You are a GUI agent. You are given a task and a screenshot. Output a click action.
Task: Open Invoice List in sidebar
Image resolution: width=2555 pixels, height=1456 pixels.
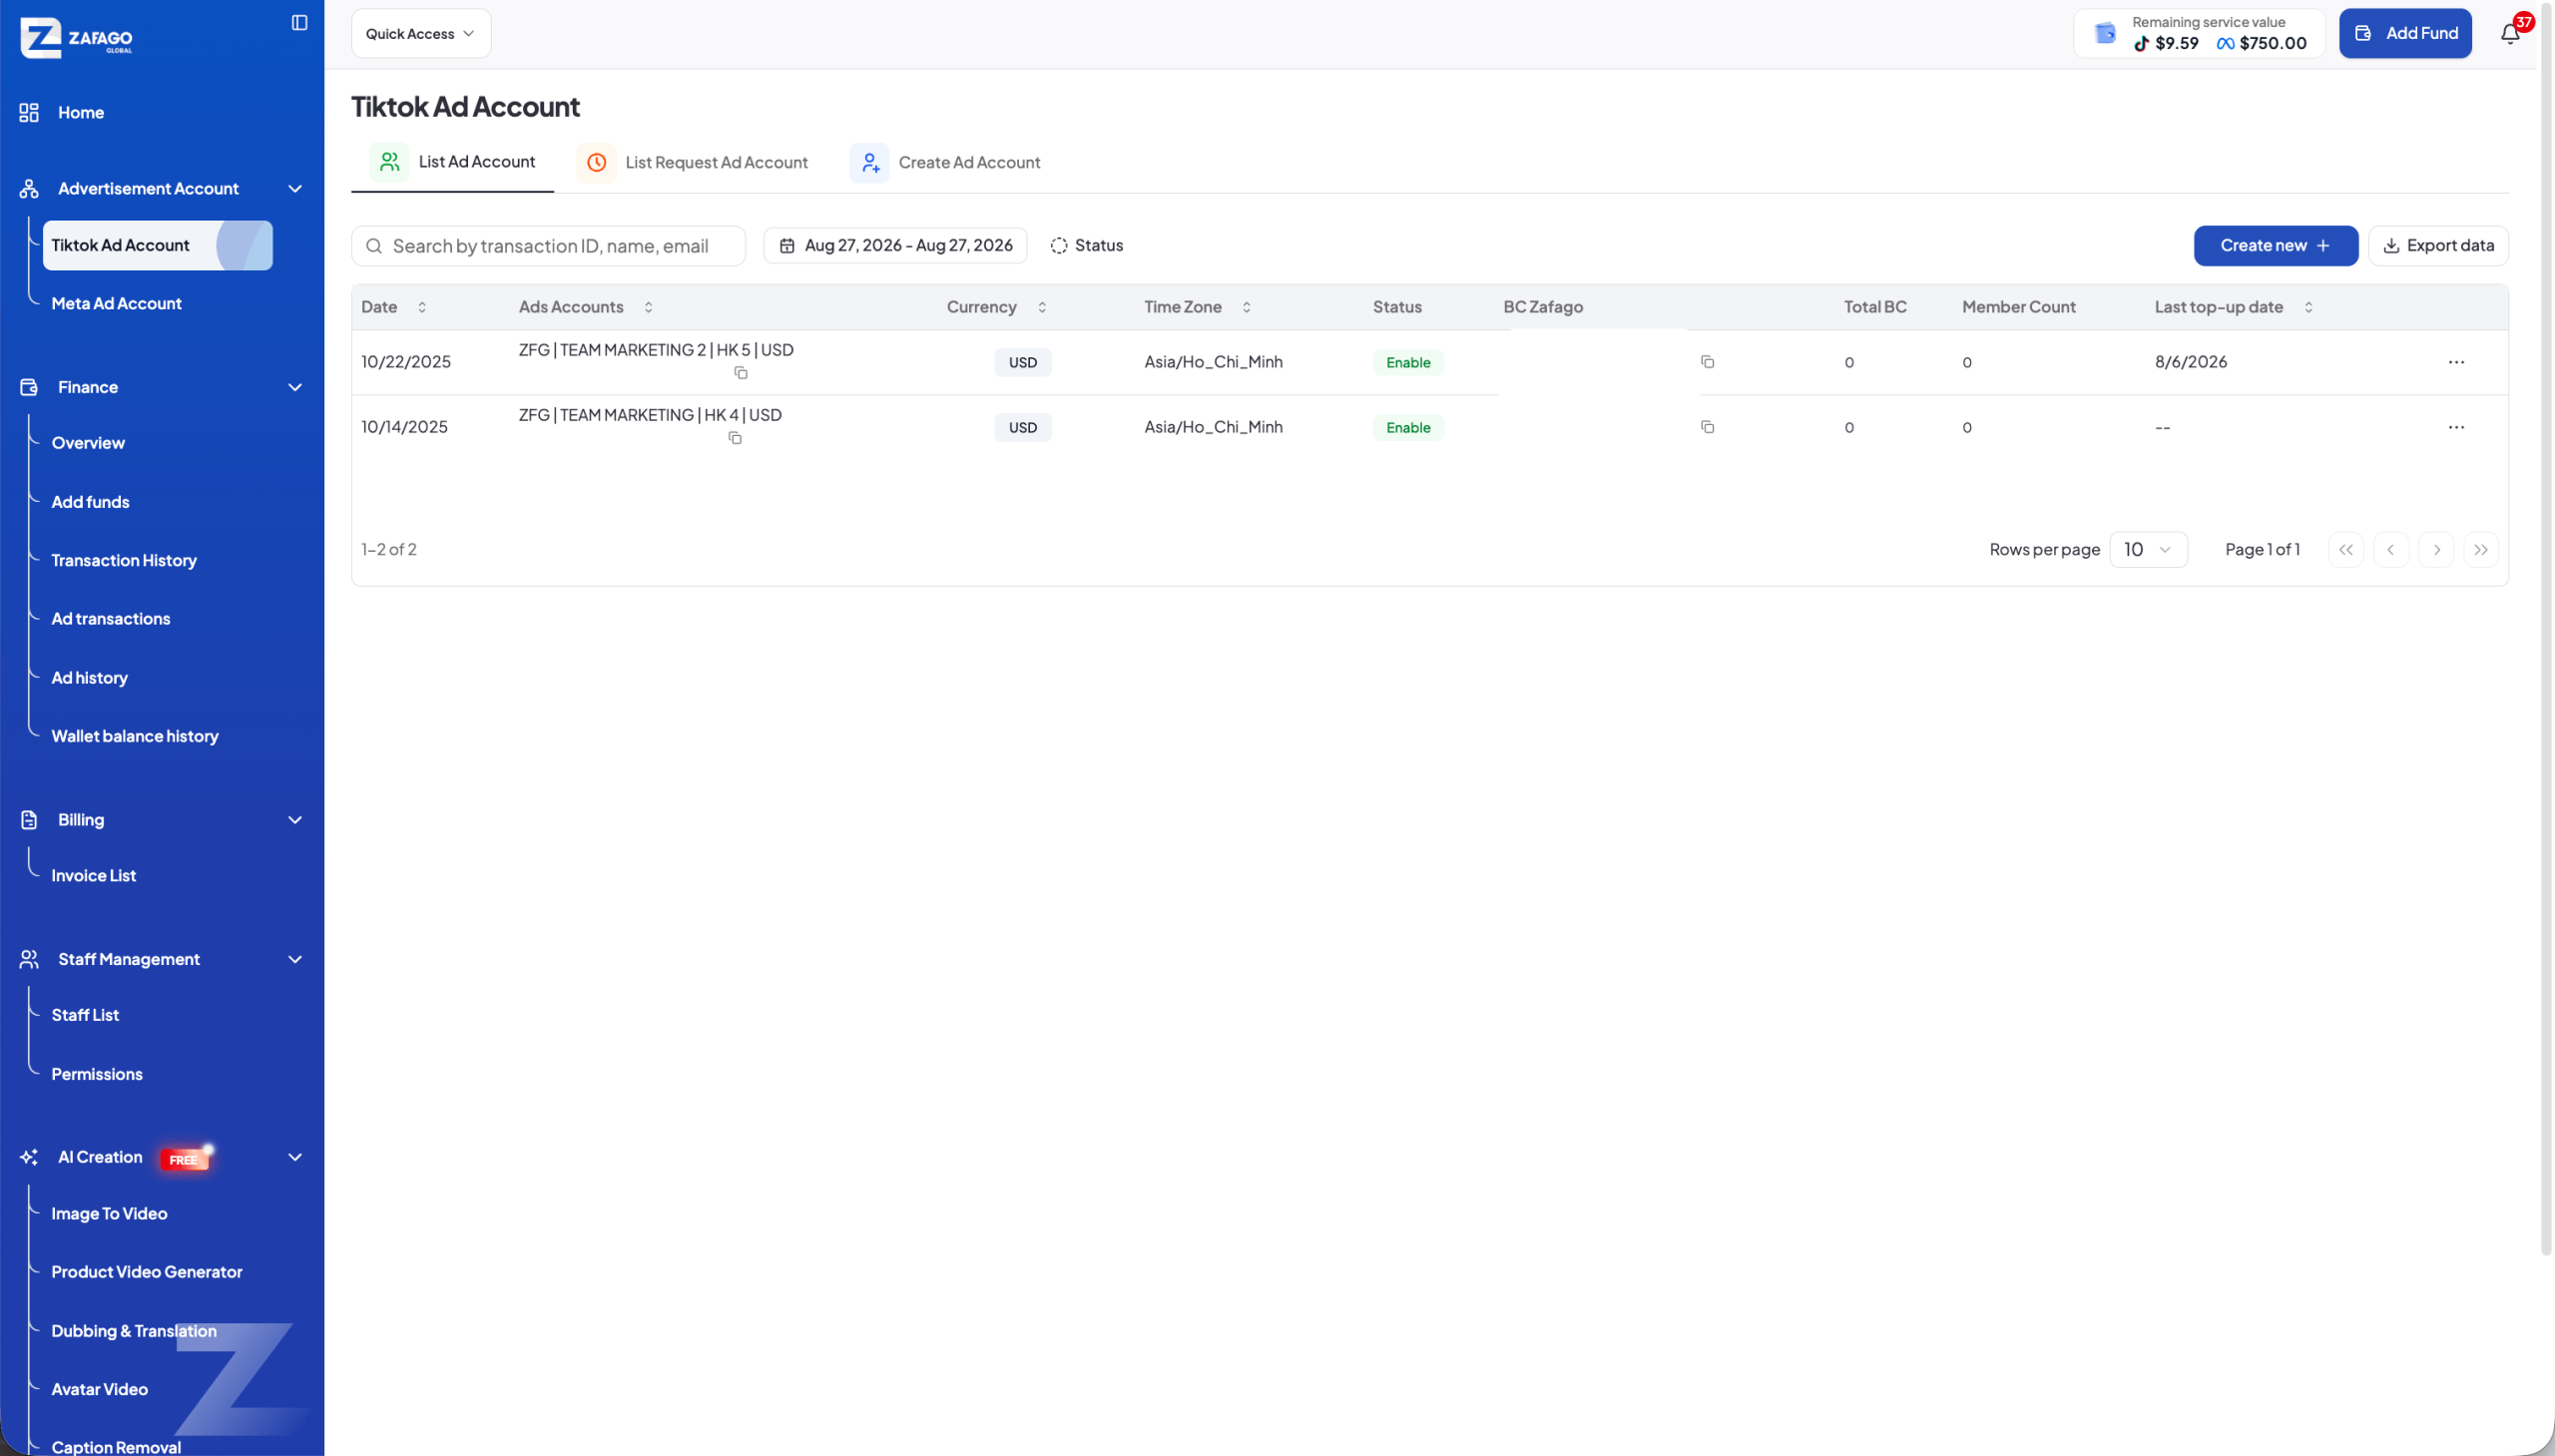(x=94, y=876)
